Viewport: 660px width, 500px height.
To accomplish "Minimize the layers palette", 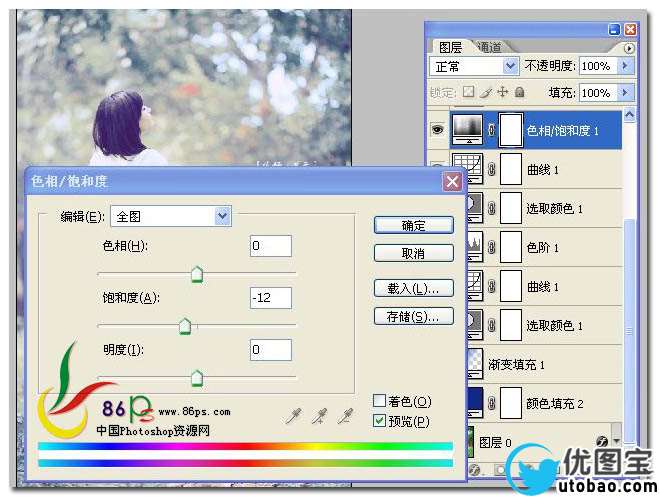I will coord(615,29).
